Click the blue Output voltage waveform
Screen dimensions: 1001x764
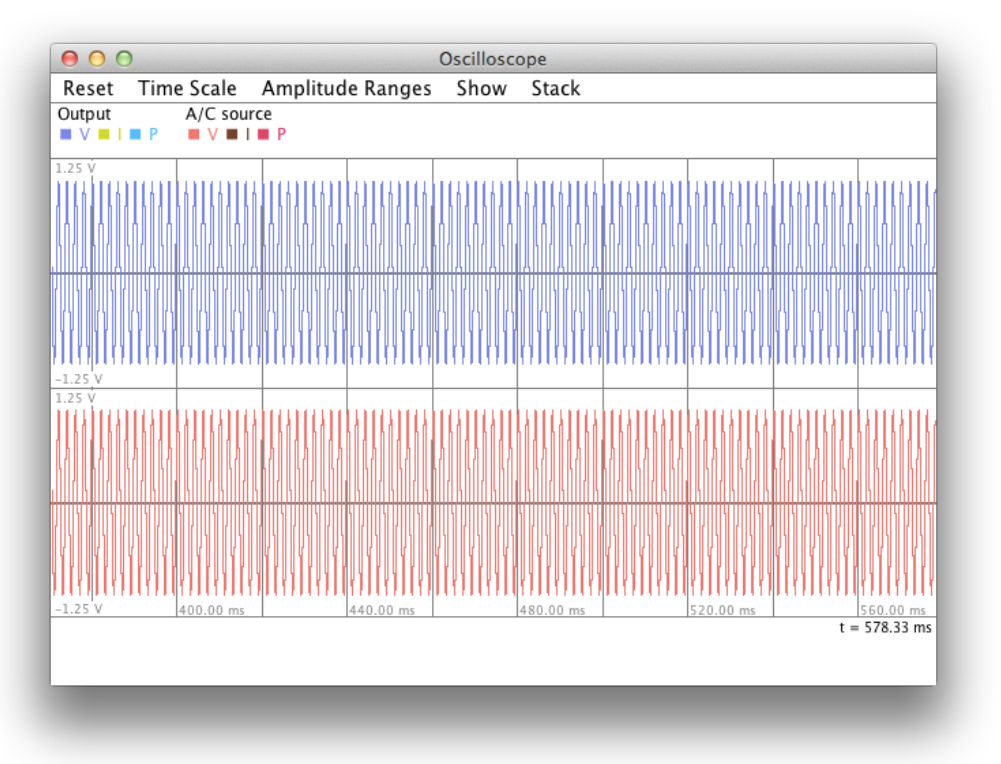click(x=493, y=273)
